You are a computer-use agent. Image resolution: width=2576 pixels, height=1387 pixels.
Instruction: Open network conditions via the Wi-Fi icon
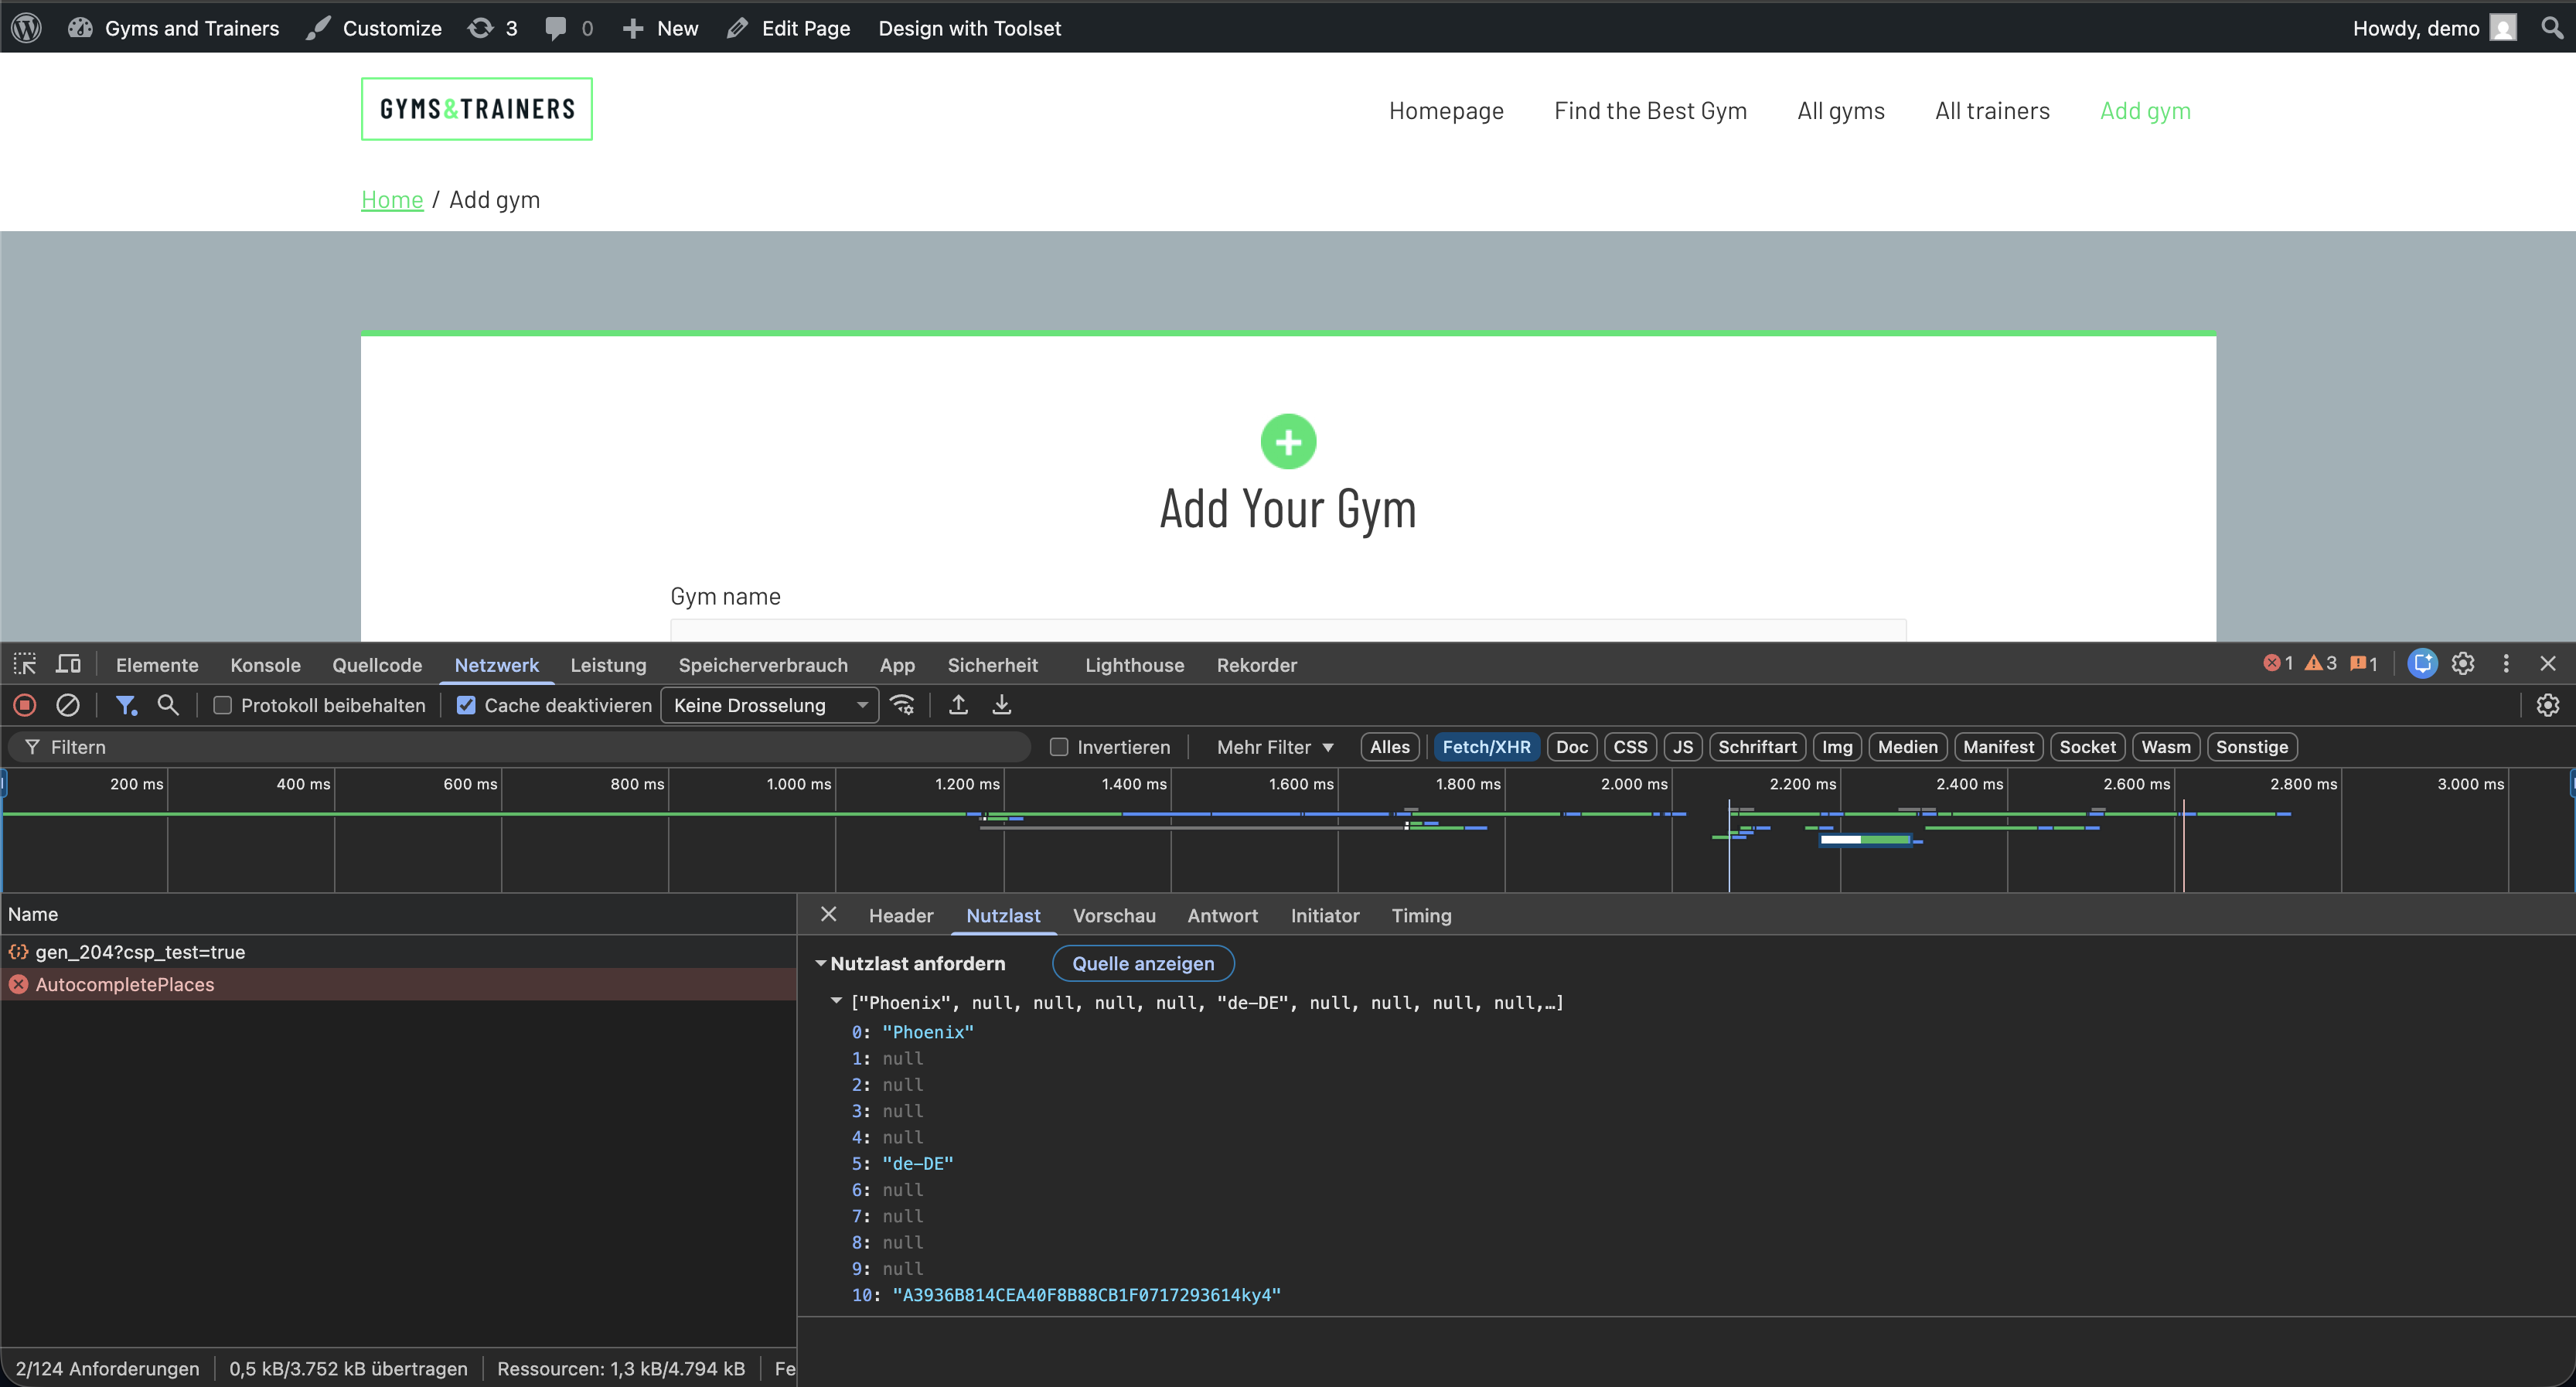coord(902,705)
